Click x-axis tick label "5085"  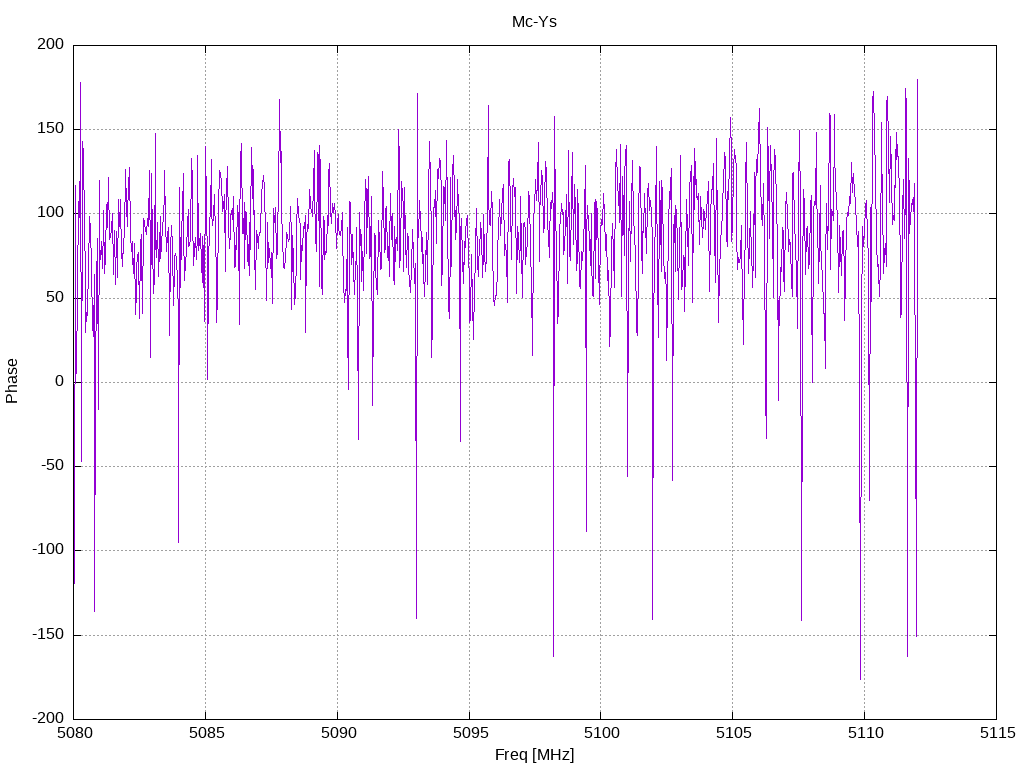coord(207,733)
